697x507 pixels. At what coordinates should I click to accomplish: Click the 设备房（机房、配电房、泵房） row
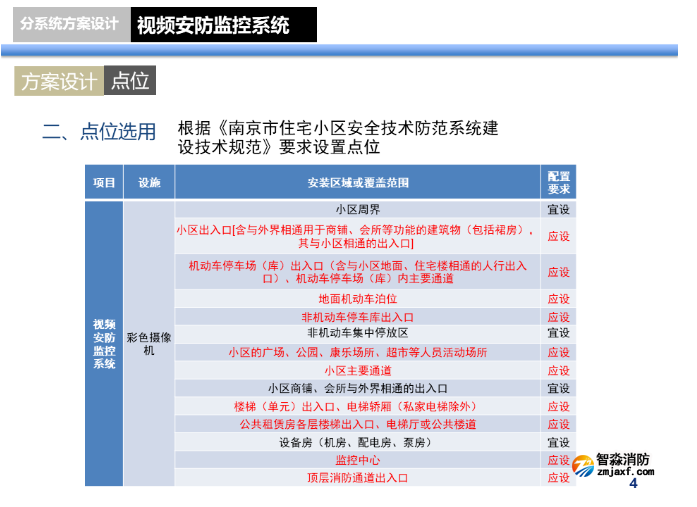pyautogui.click(x=357, y=442)
